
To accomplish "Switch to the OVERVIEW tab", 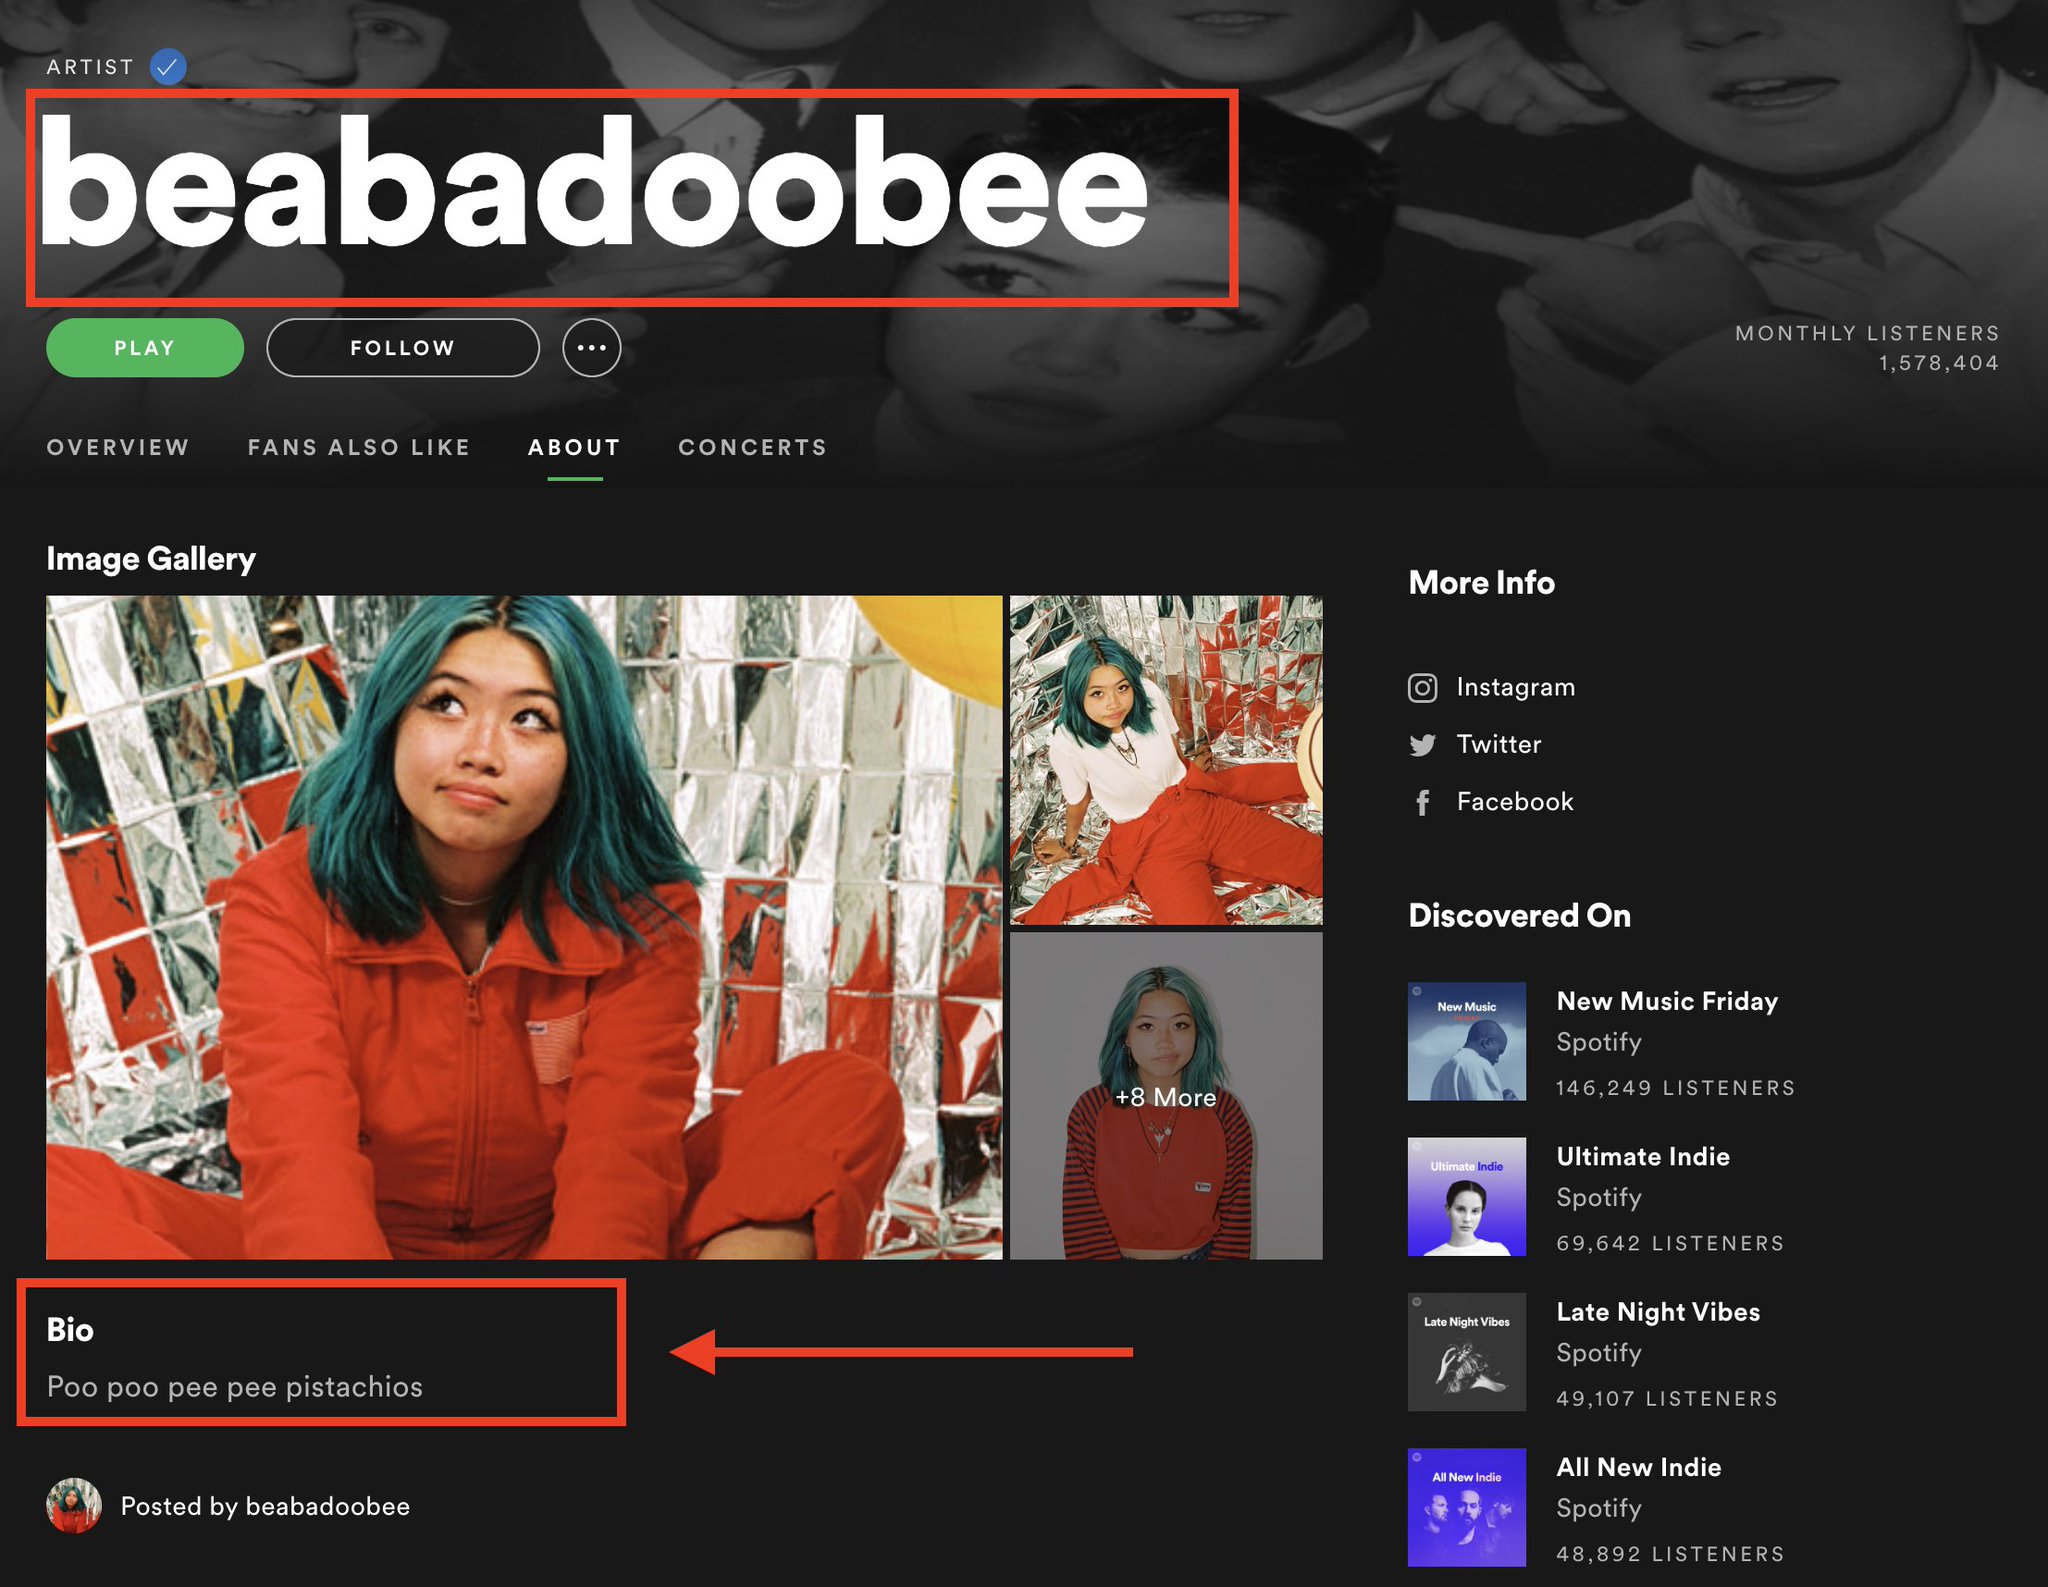I will (118, 447).
